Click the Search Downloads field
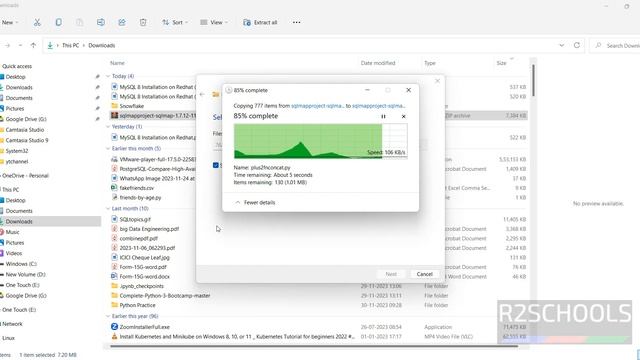The width and height of the screenshot is (640, 360). (x=616, y=45)
